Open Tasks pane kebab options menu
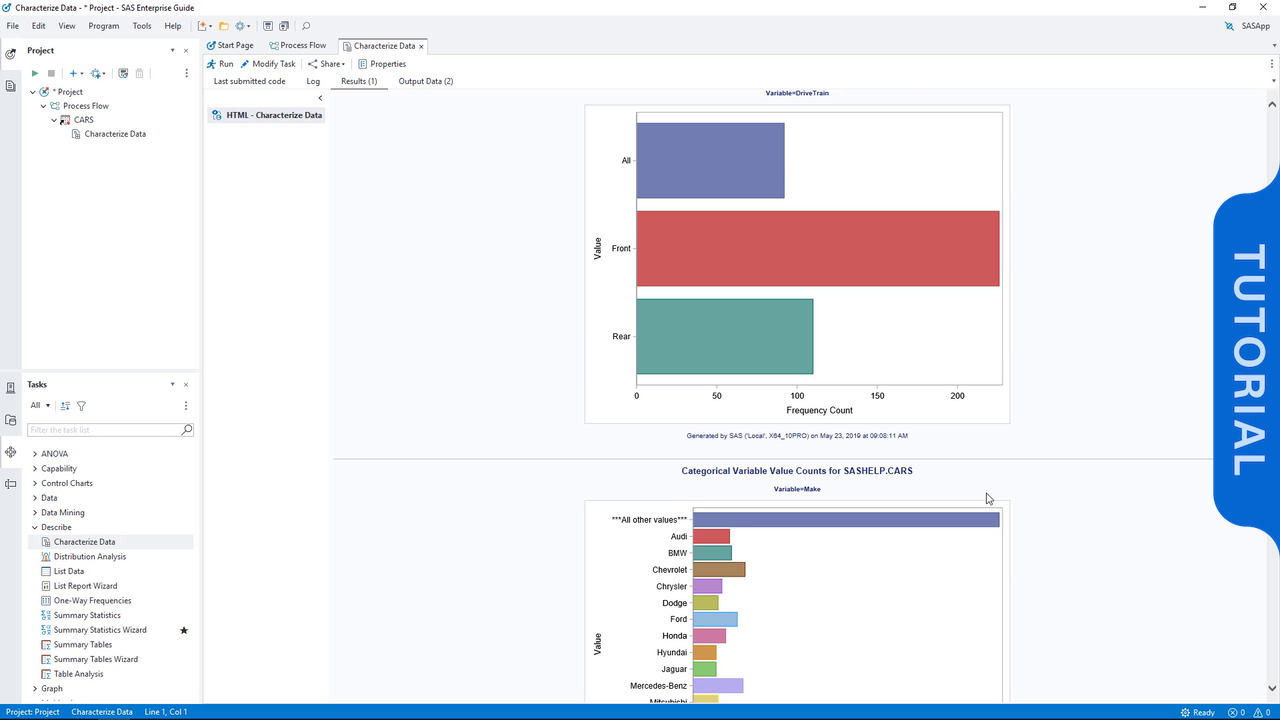This screenshot has height=720, width=1280. tap(186, 406)
